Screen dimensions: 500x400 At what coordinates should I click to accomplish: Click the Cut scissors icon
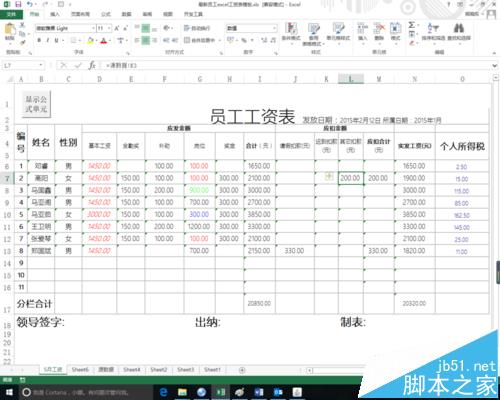pyautogui.click(x=22, y=25)
